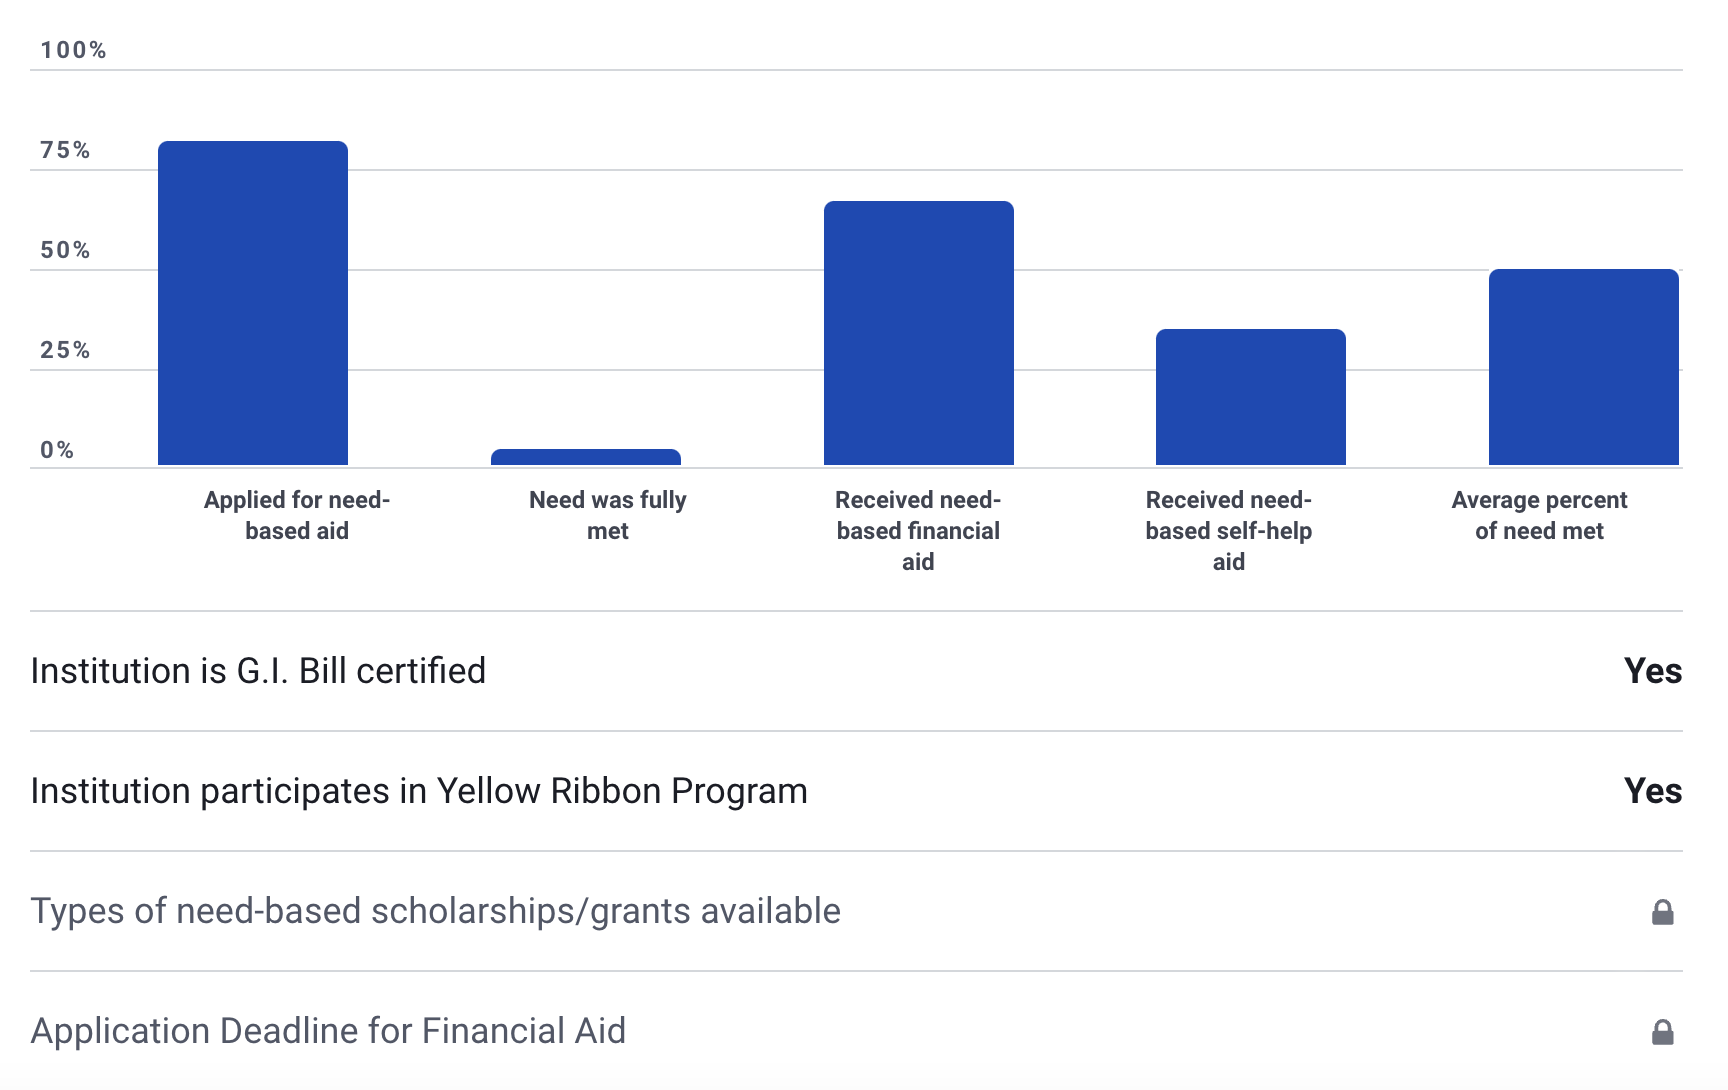The width and height of the screenshot is (1728, 1090).
Task: Select Yellow Ribbon Program participation text
Action: (418, 791)
